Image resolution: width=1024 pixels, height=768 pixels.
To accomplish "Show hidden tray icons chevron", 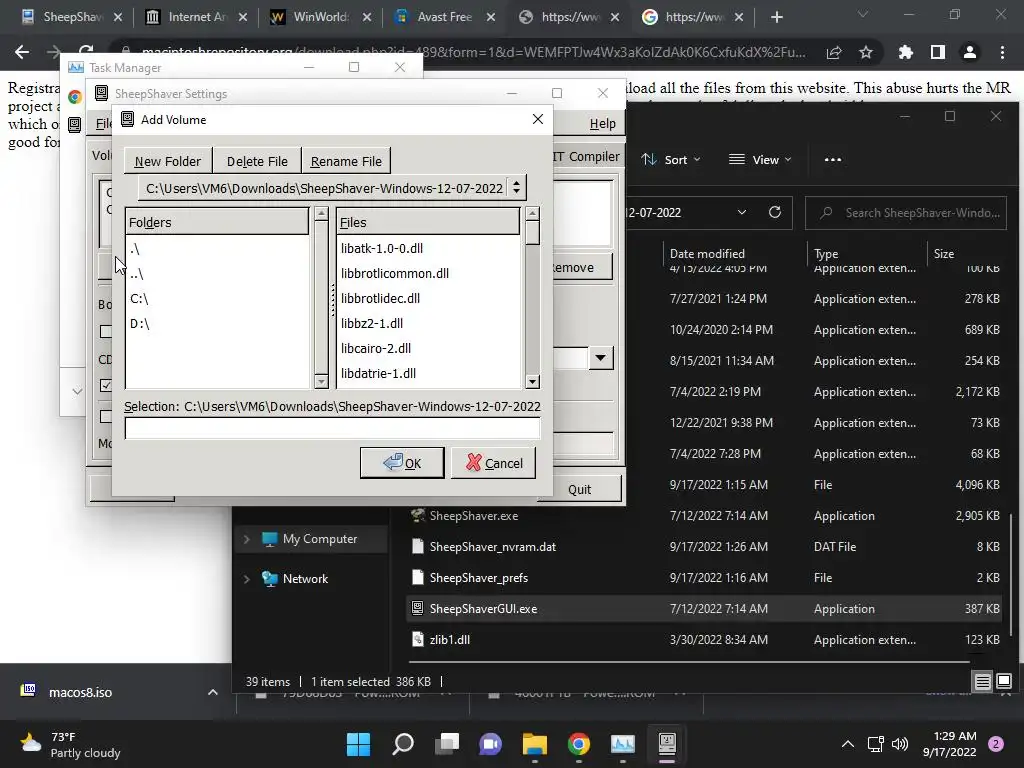I will pos(848,744).
